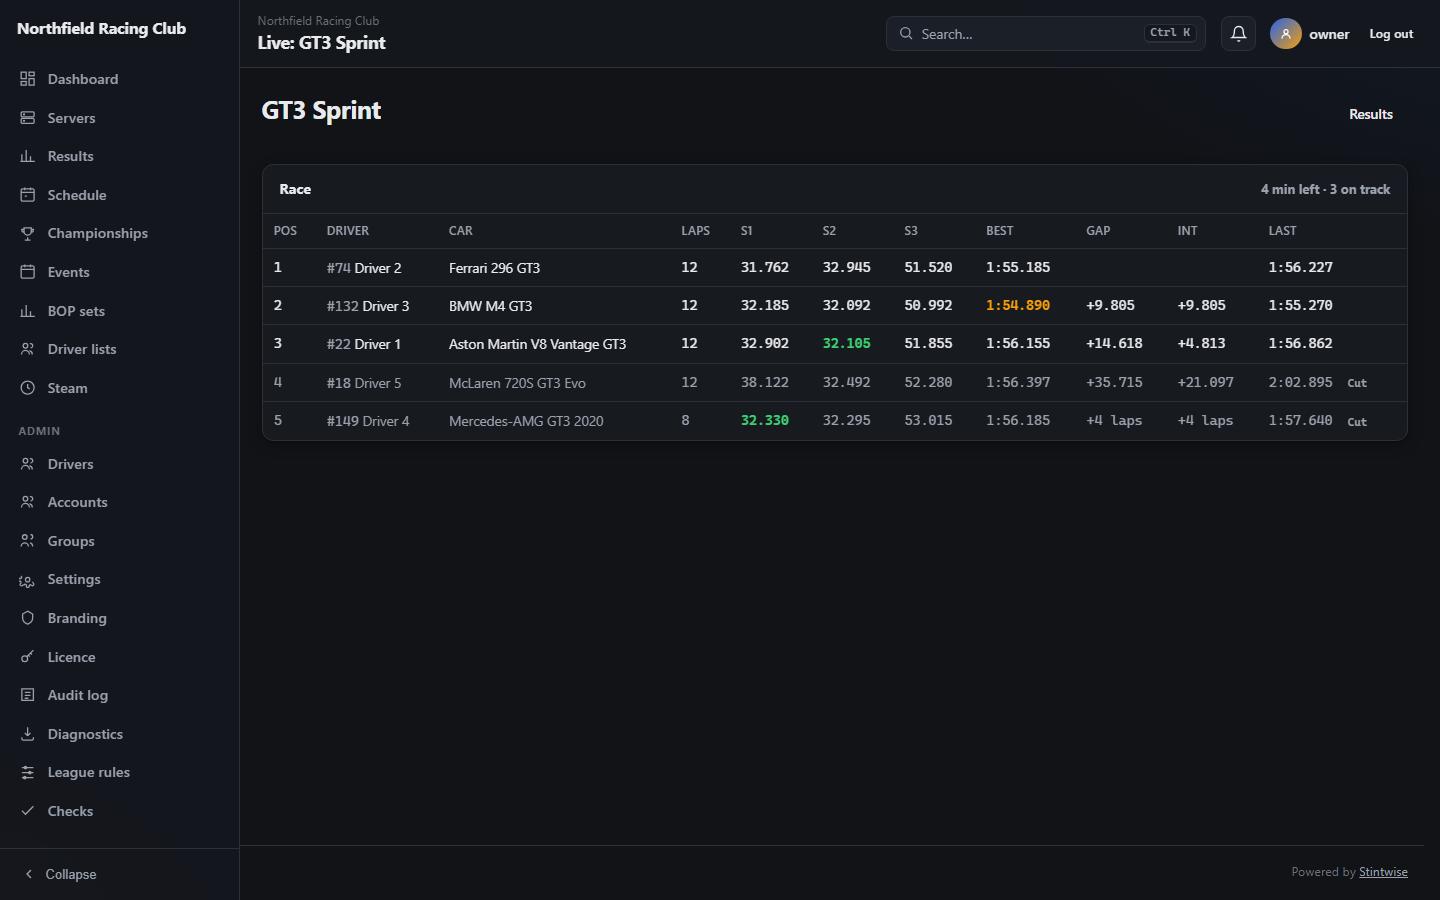Screen dimensions: 1440x900
Task: Focus the Search field
Action: click(1046, 34)
